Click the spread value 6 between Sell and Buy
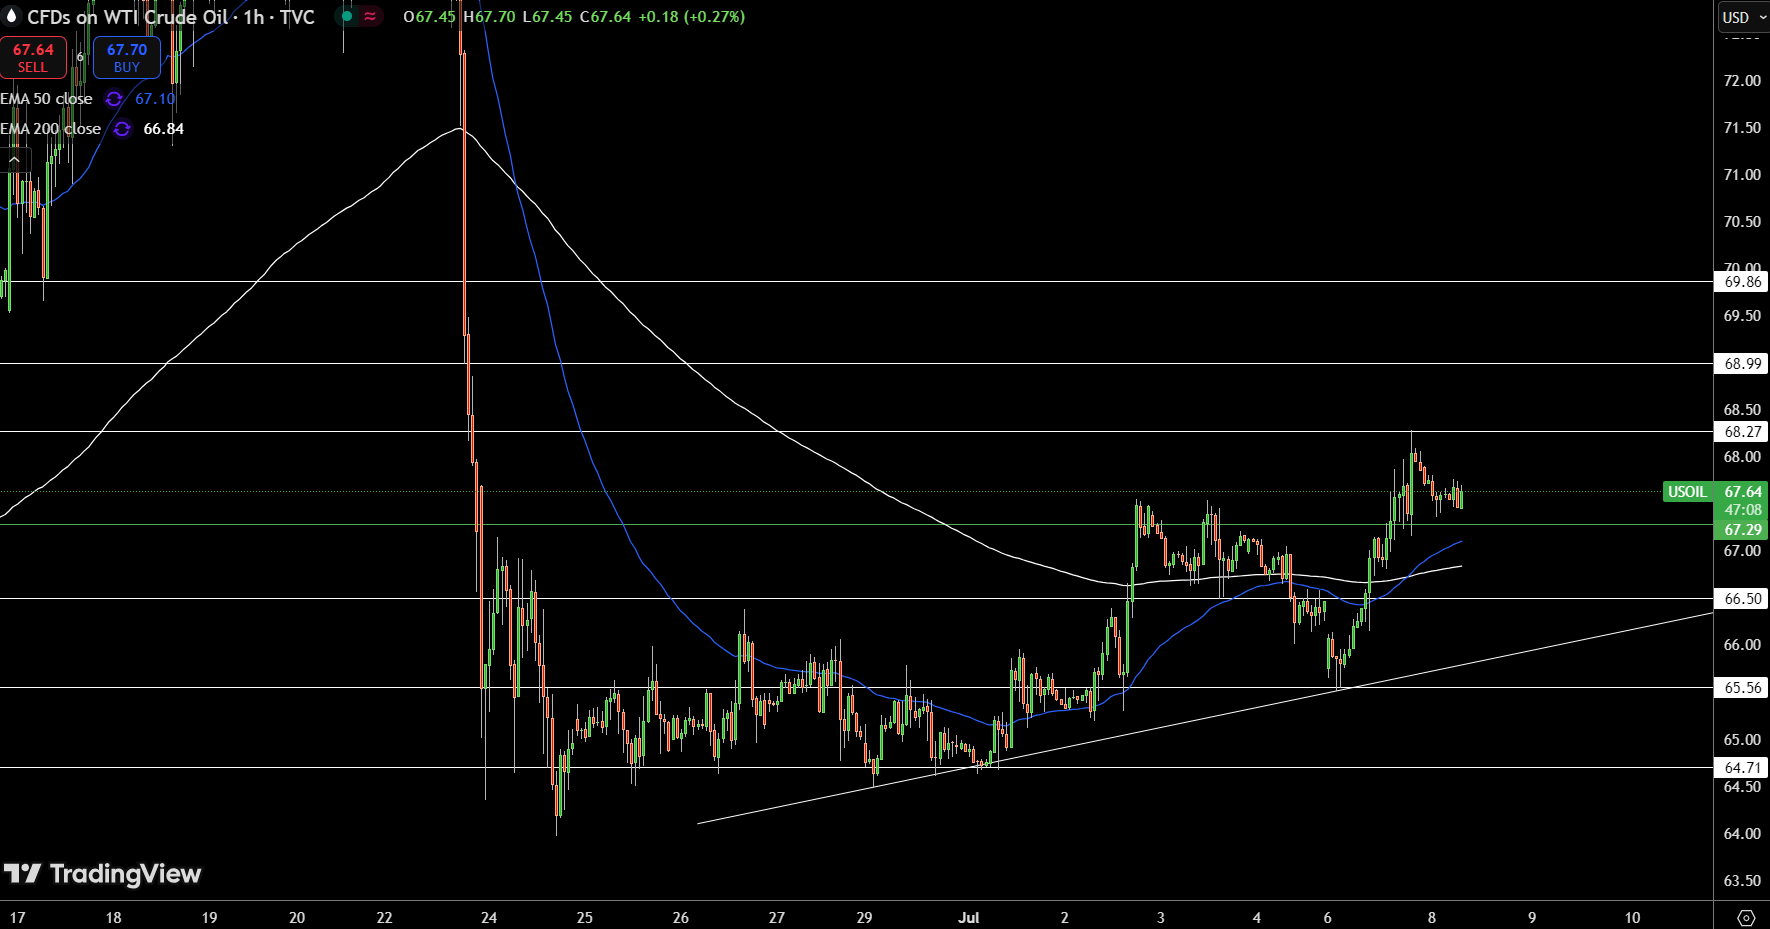 (x=80, y=57)
